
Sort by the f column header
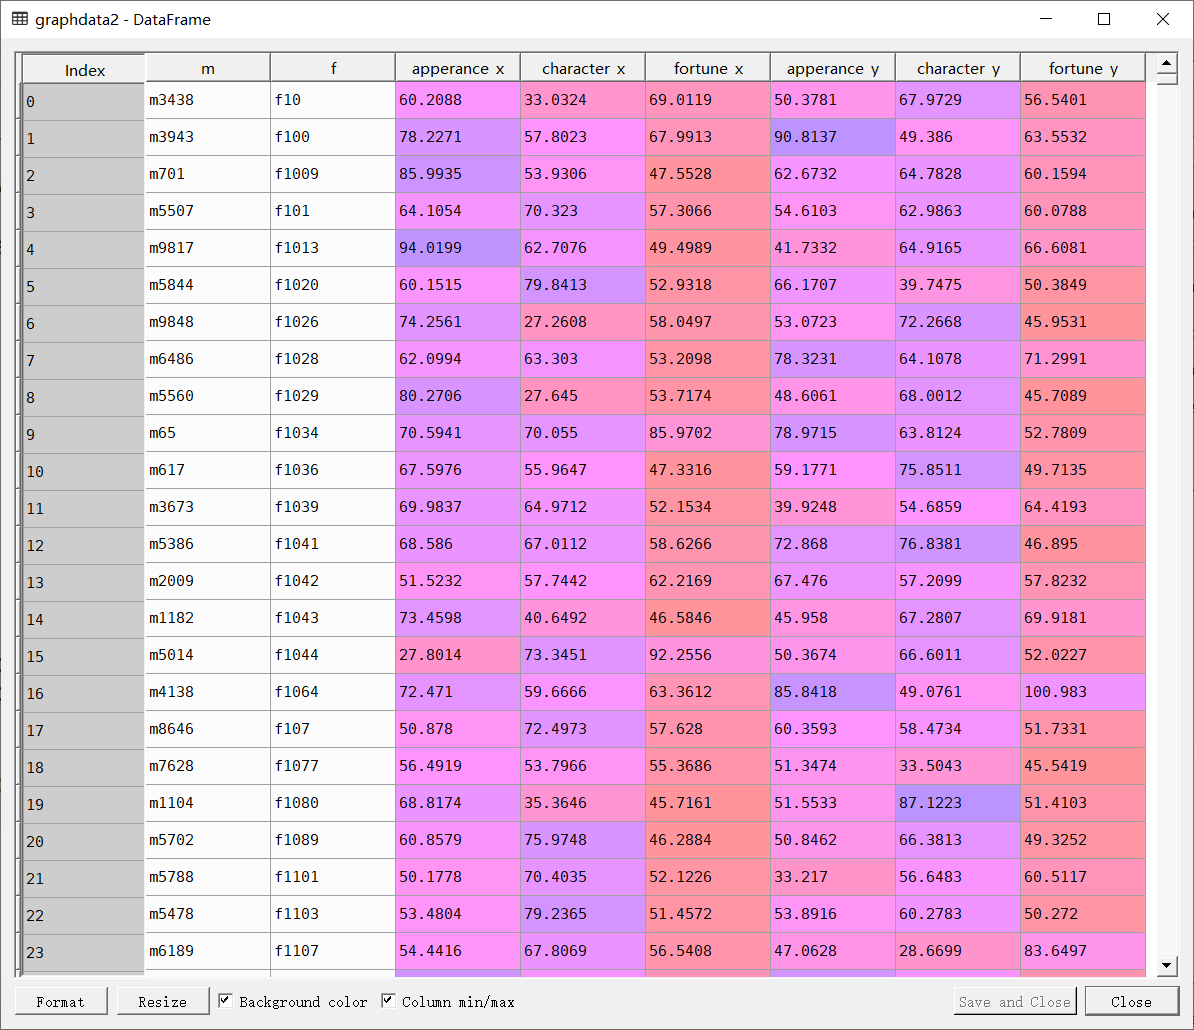333,68
